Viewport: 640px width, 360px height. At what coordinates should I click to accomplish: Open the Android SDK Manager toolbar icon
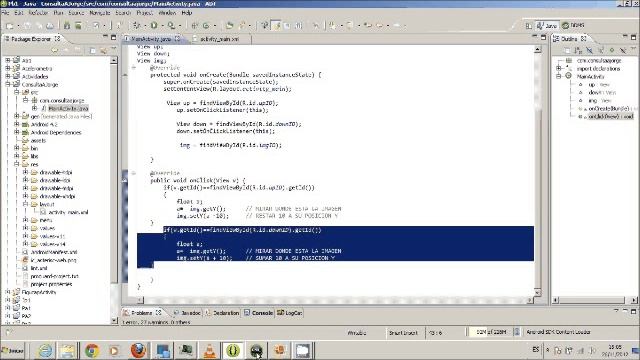(67, 26)
